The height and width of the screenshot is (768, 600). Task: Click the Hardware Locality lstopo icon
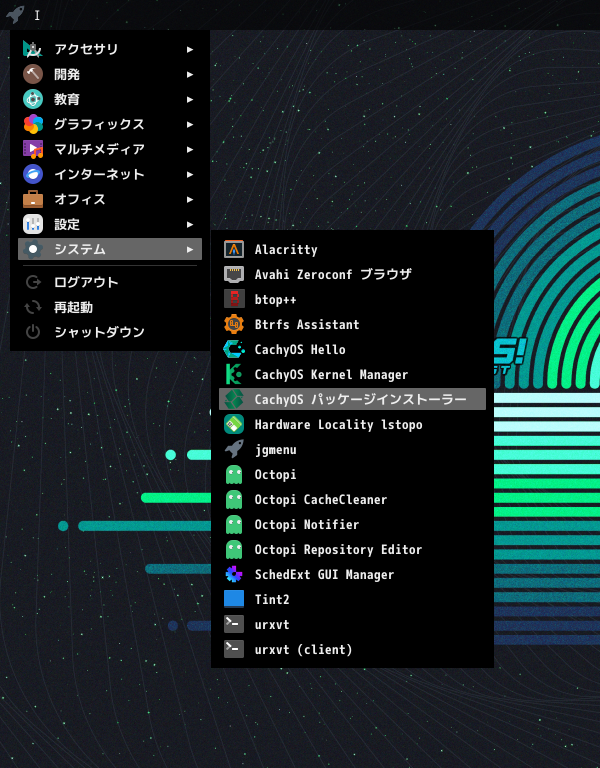pos(234,424)
